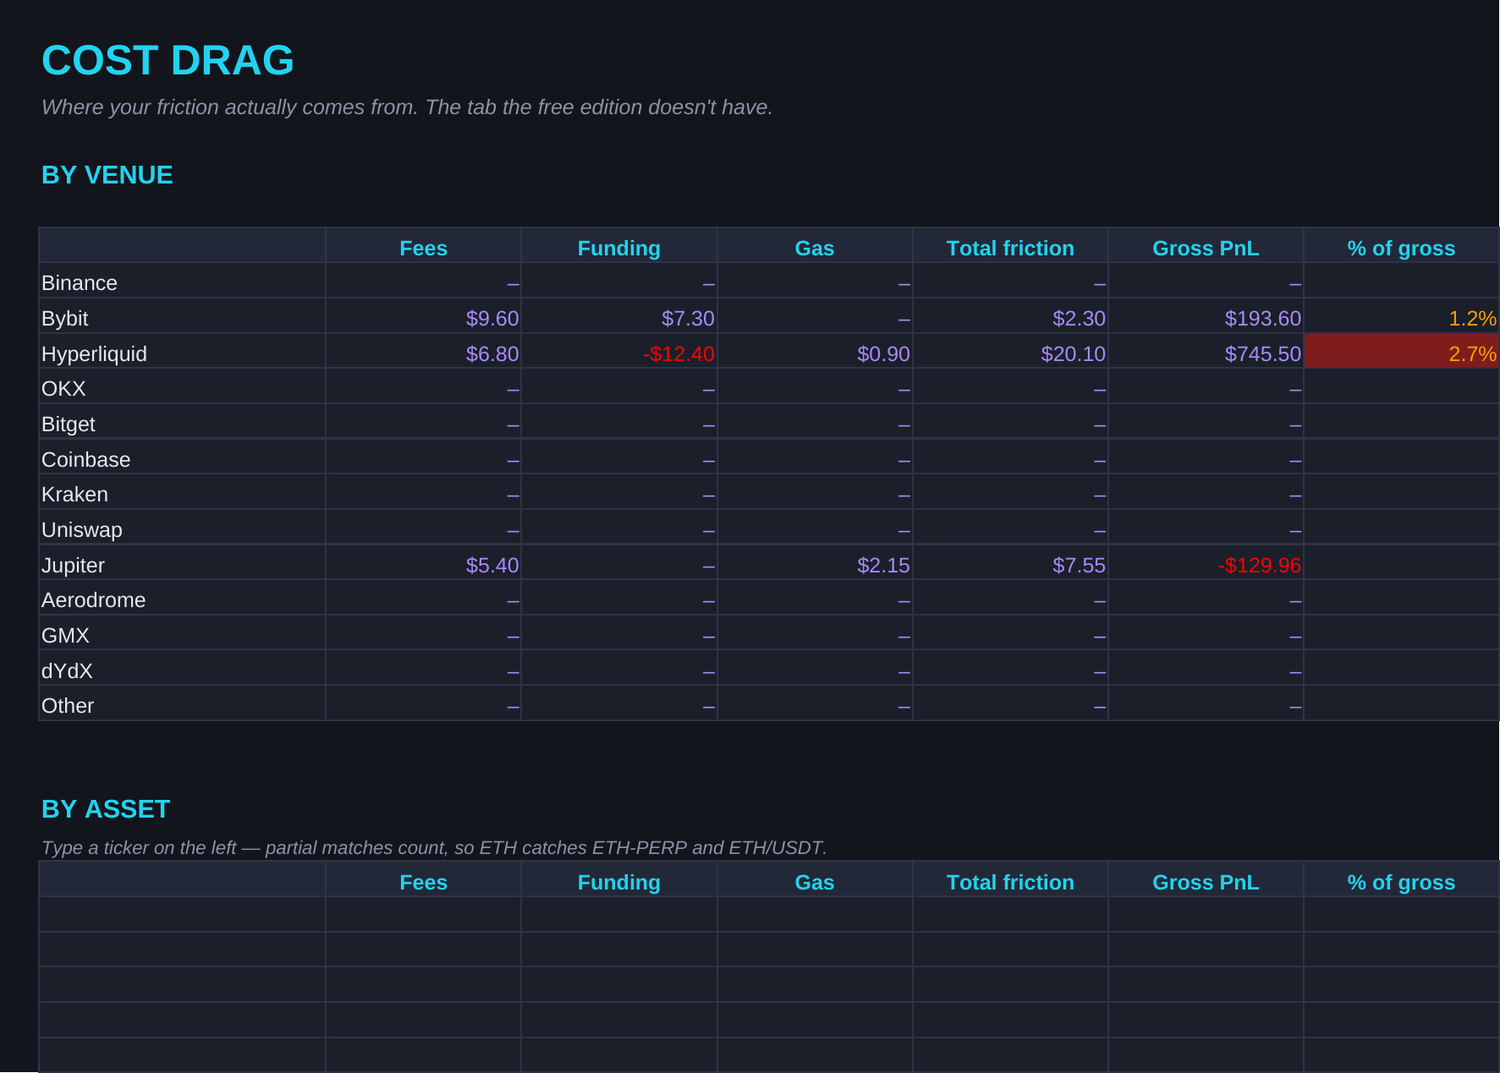Viewport: 1500px width, 1073px height.
Task: Select the Fees header in BY ASSET table
Action: [423, 882]
